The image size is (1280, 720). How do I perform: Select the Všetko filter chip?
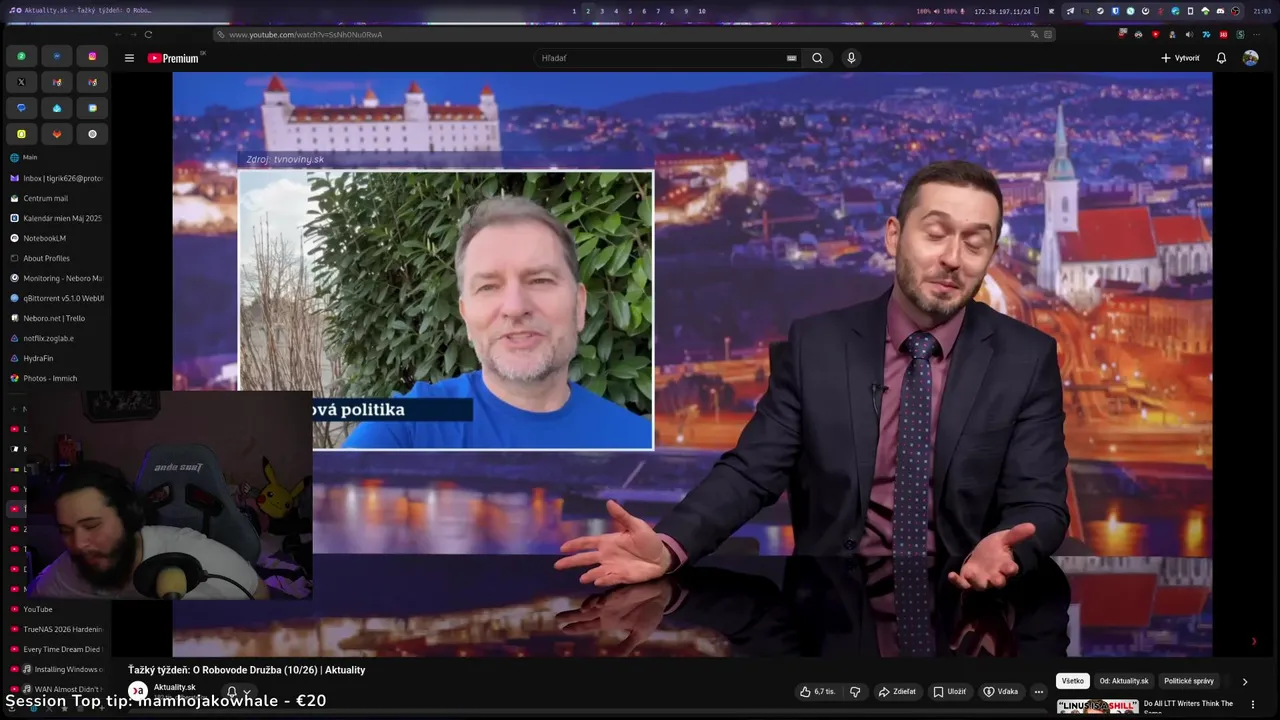1073,681
